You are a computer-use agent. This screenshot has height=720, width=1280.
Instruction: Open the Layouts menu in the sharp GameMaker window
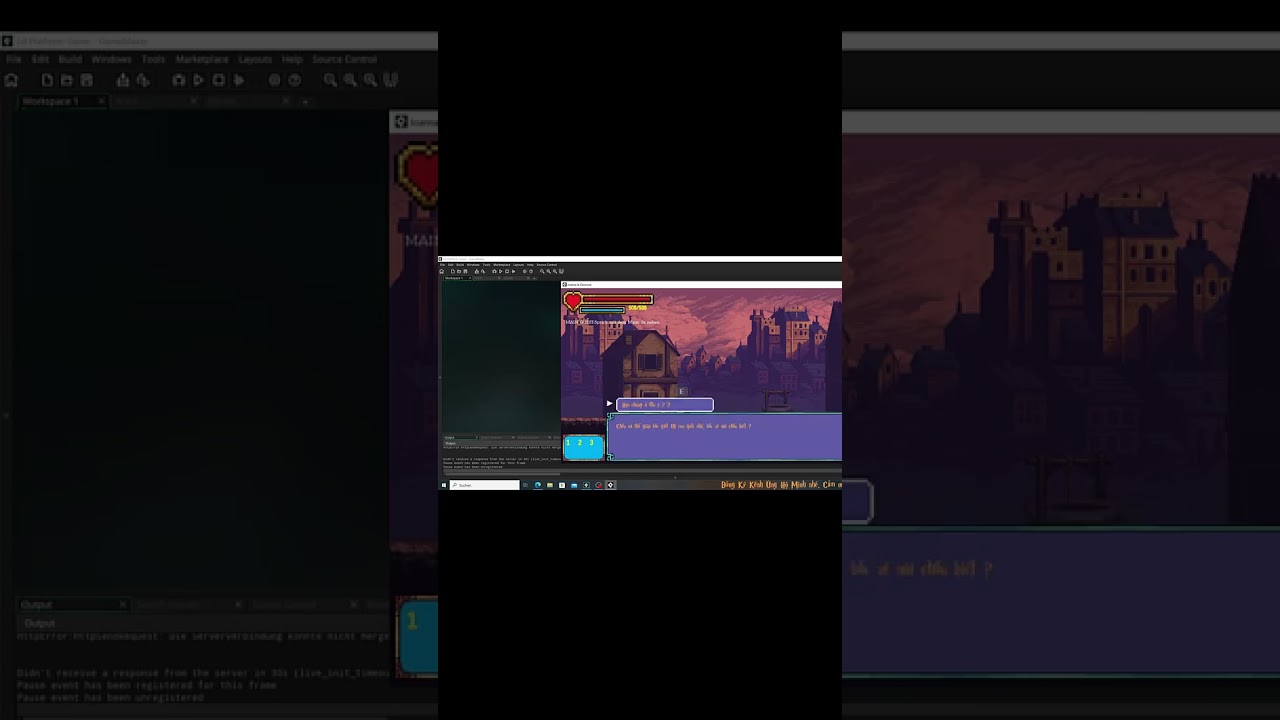518,265
